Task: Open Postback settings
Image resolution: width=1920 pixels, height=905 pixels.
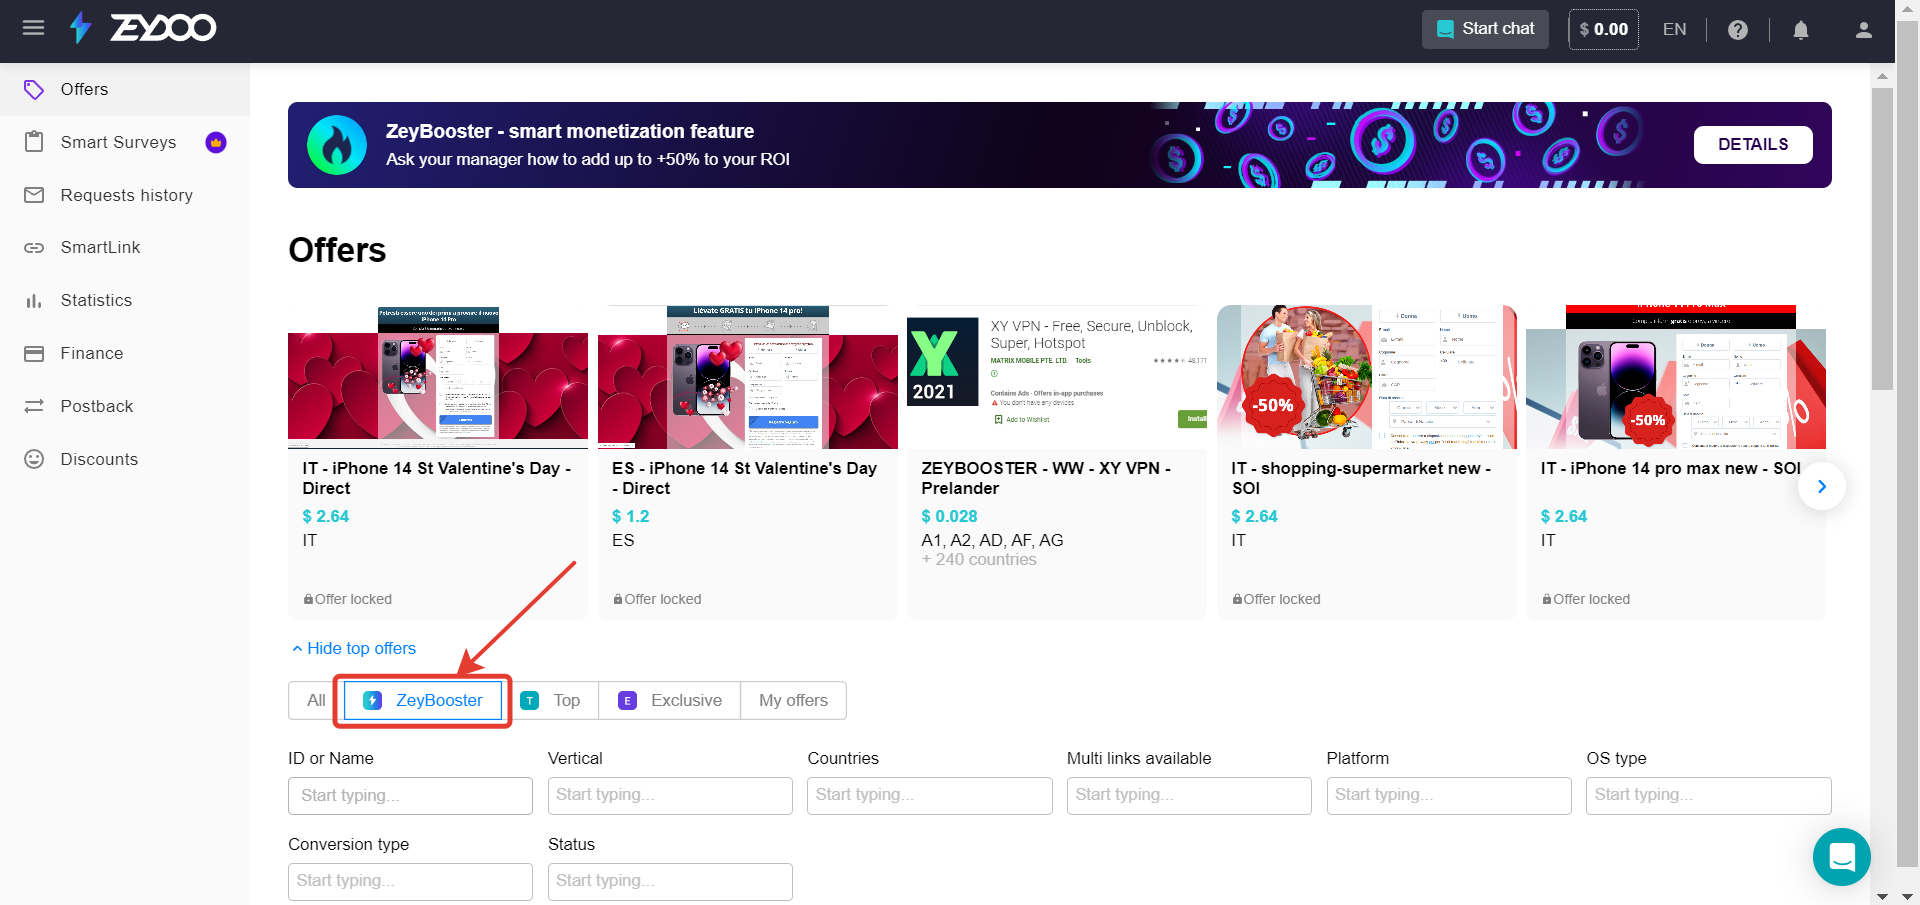Action: pos(125,406)
